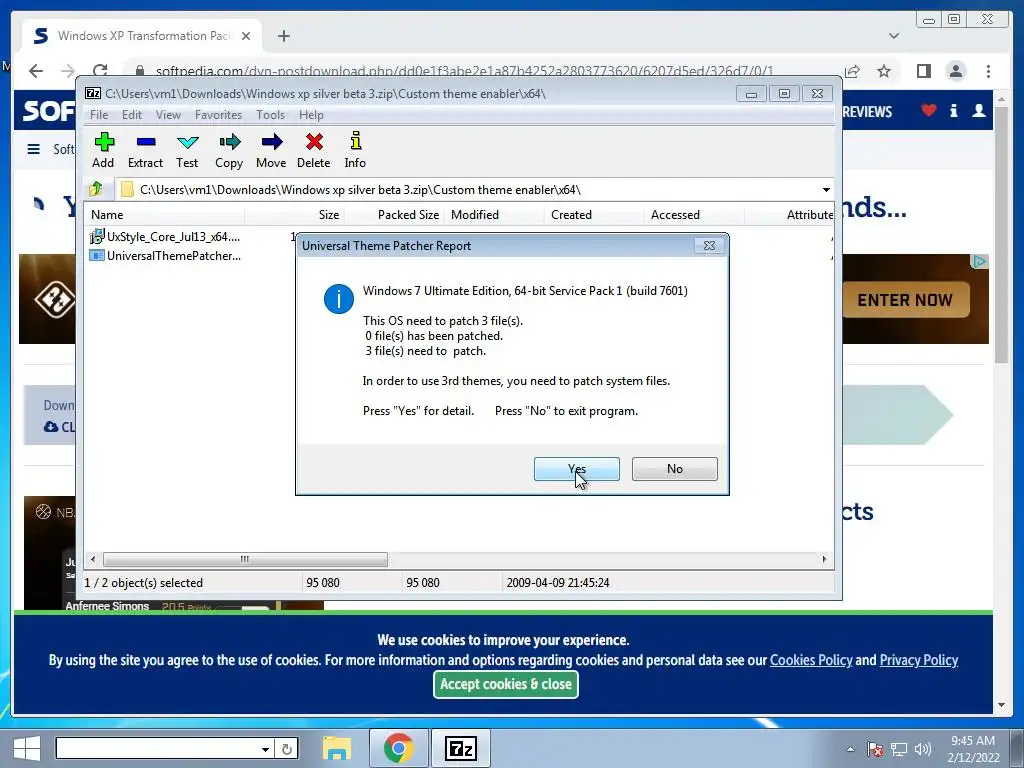Expand the 7-Zip address path dropdown
1024x768 pixels.
tap(826, 189)
